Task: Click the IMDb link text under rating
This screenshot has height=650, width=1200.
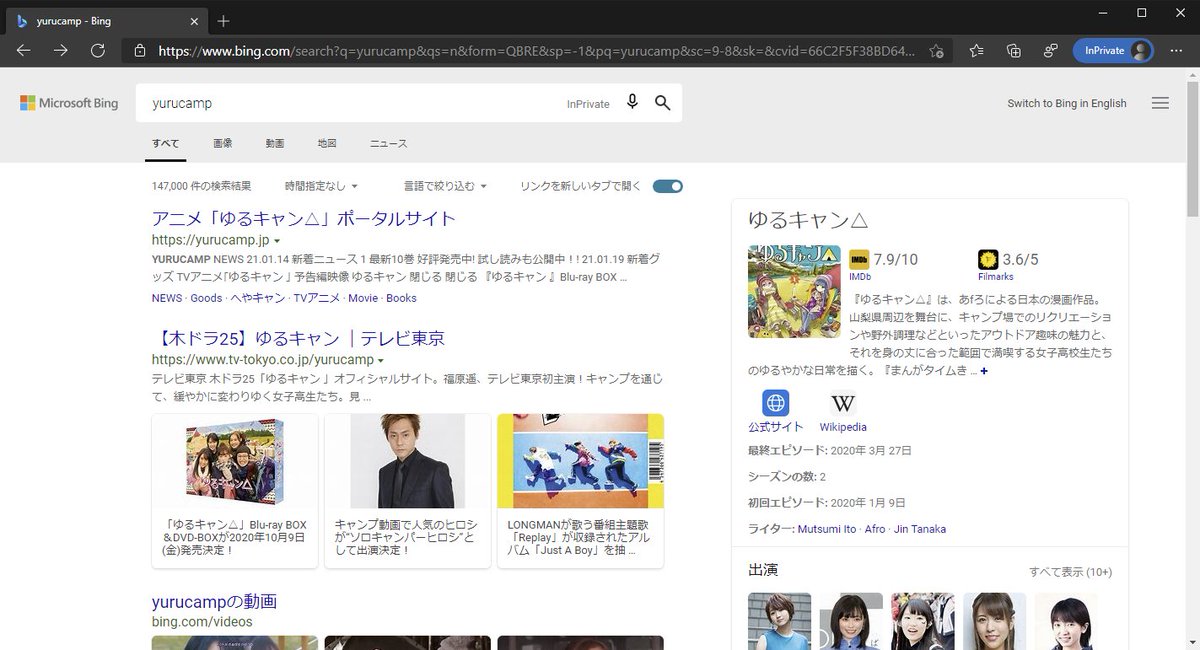Action: [x=859, y=277]
